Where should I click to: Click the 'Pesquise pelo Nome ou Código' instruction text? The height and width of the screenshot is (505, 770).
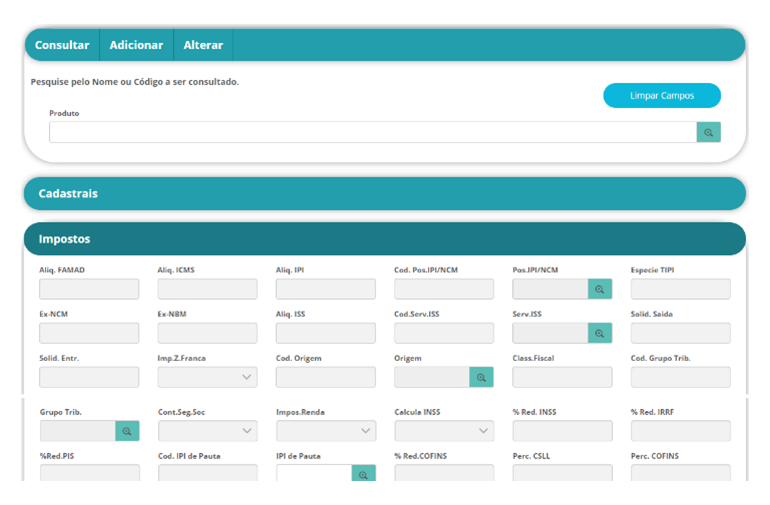[x=135, y=82]
